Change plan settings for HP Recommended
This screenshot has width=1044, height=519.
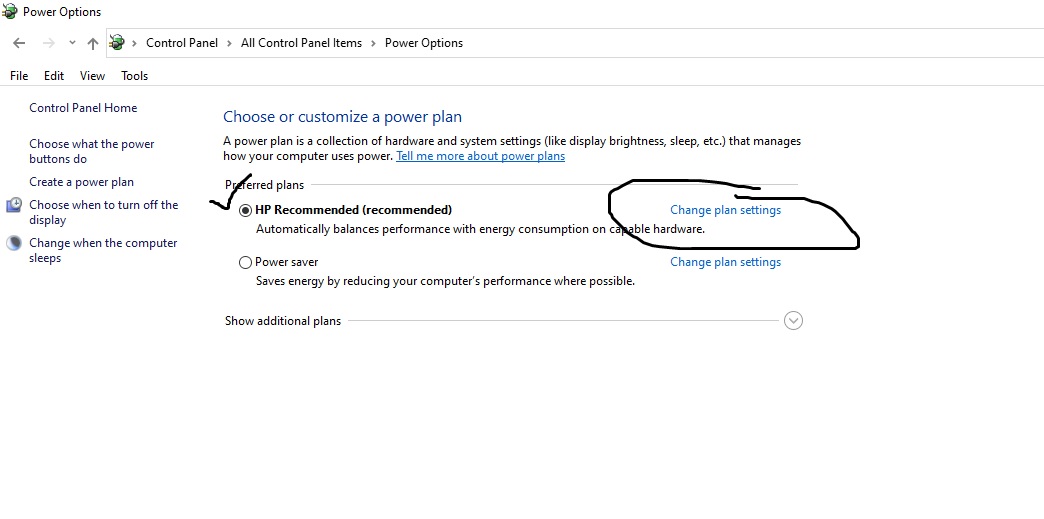[x=725, y=210]
